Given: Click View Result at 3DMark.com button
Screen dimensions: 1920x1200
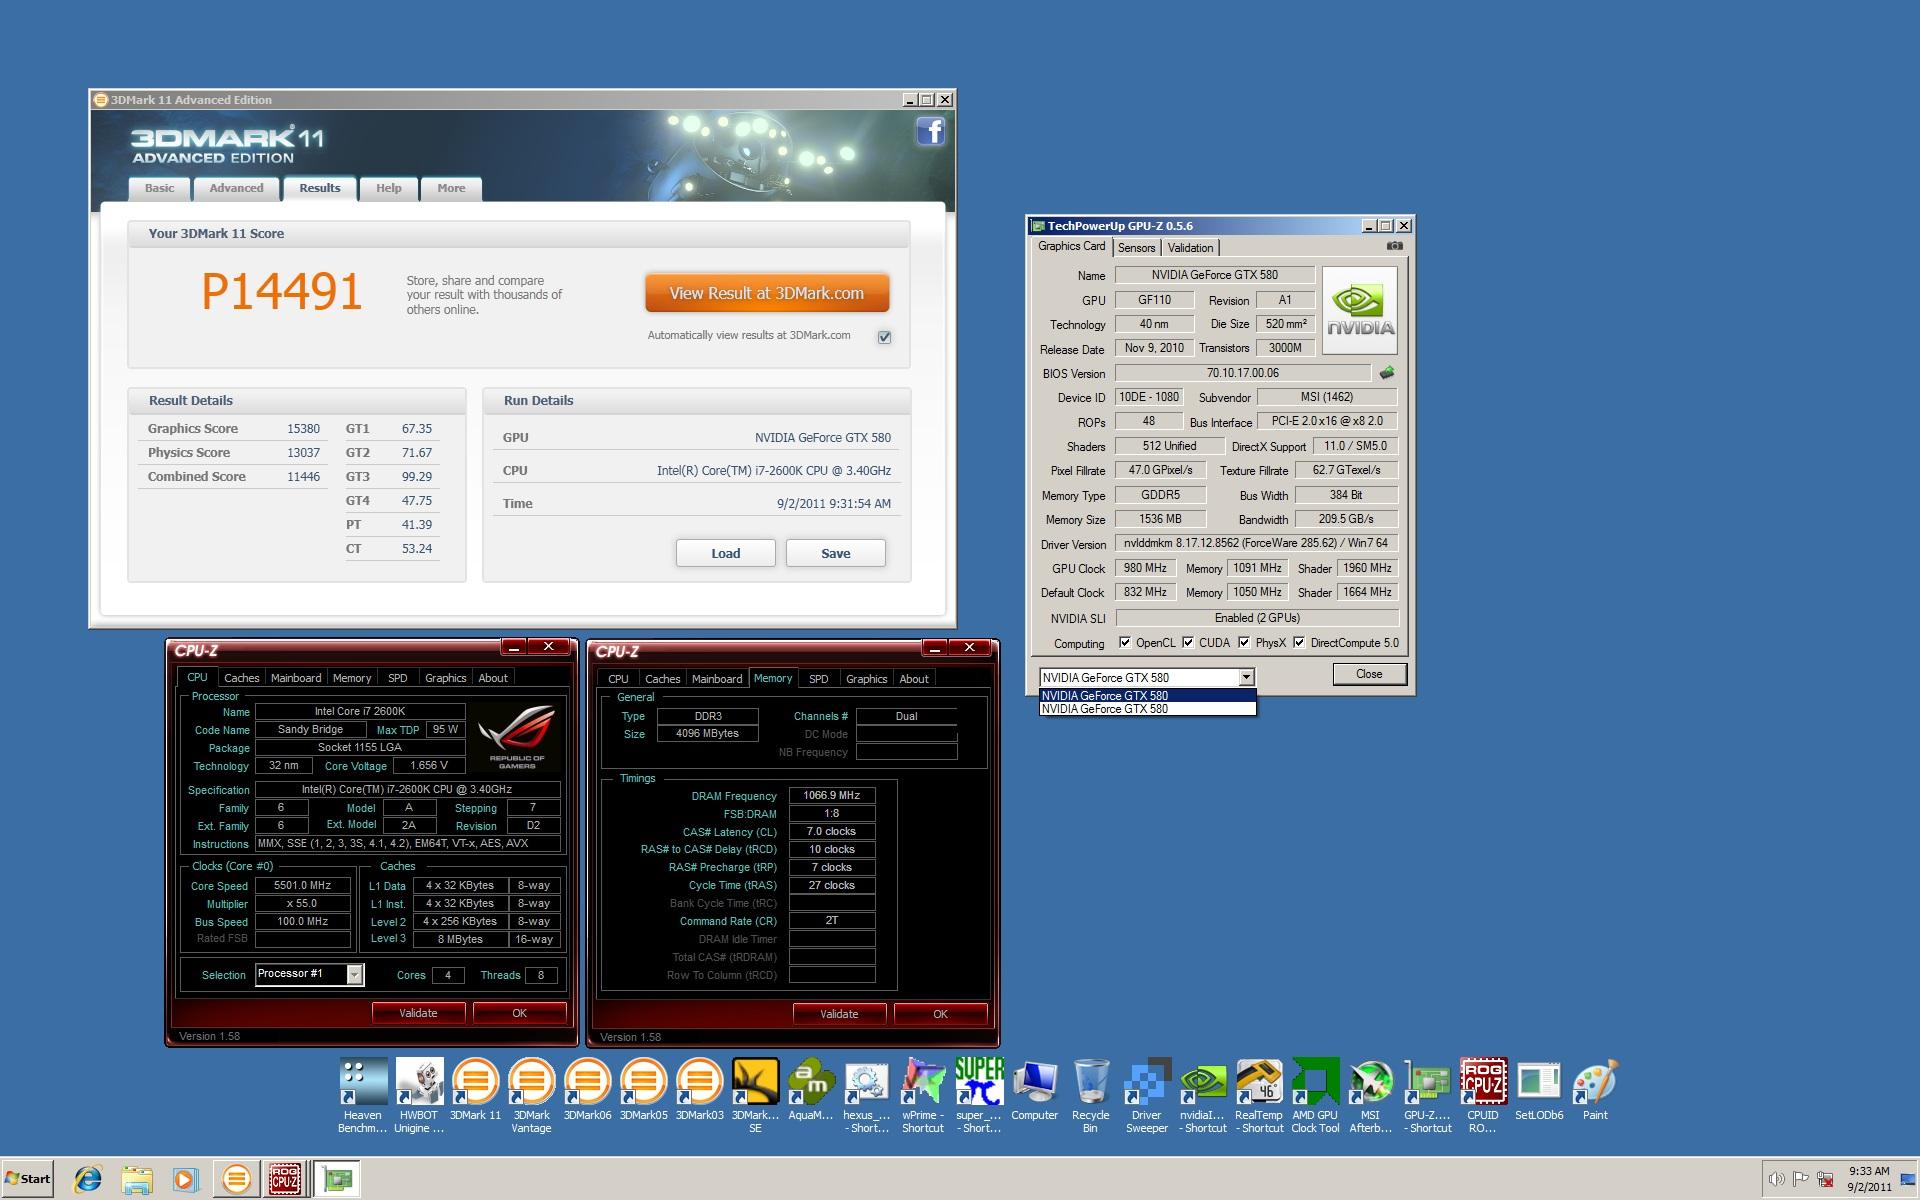Looking at the screenshot, I should 767,294.
